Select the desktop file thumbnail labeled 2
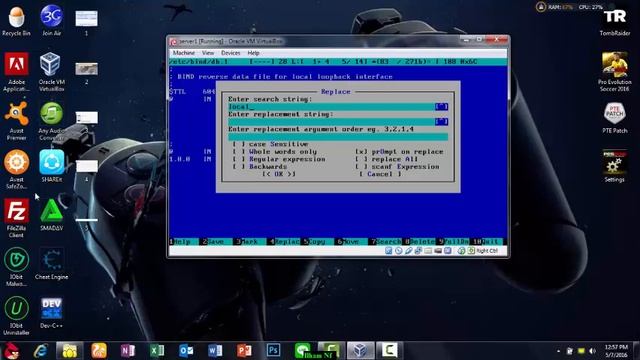 point(87,73)
